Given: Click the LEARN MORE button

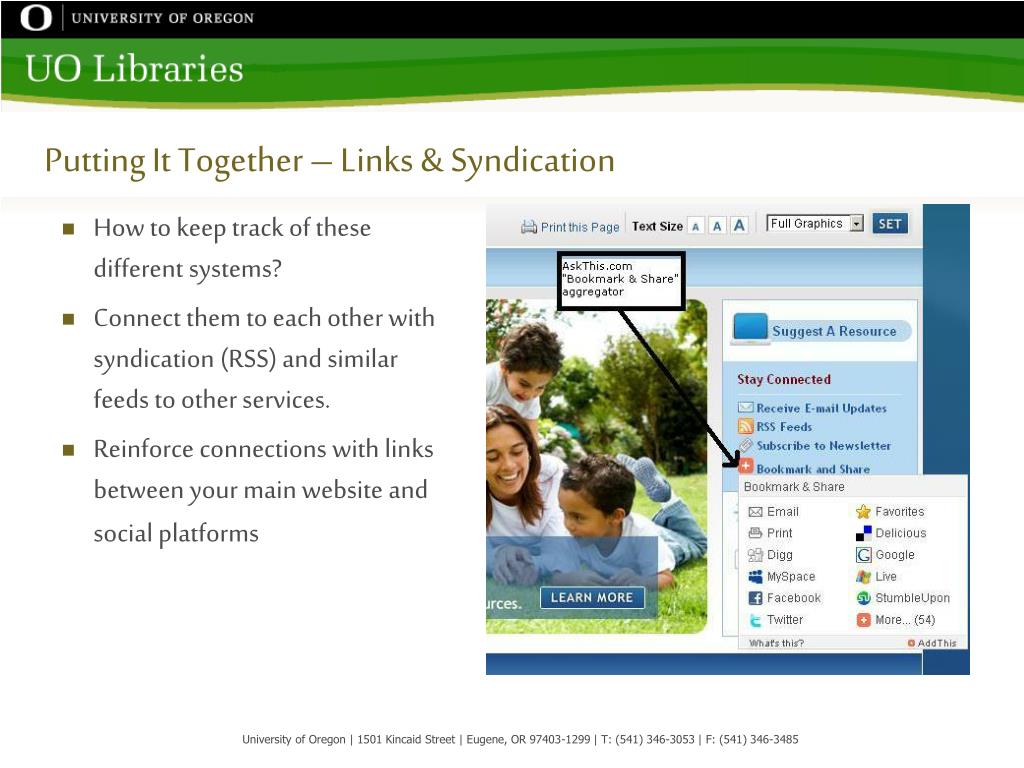Looking at the screenshot, I should coord(592,598).
